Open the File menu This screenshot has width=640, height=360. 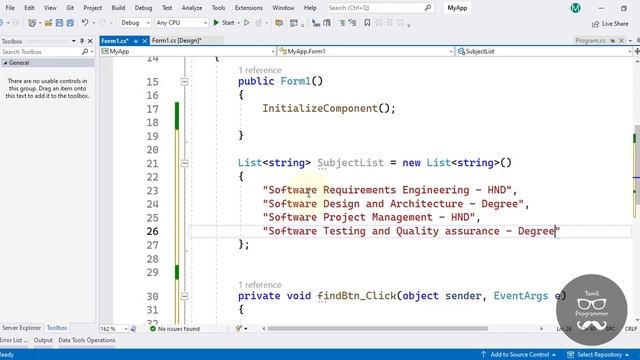tap(10, 8)
